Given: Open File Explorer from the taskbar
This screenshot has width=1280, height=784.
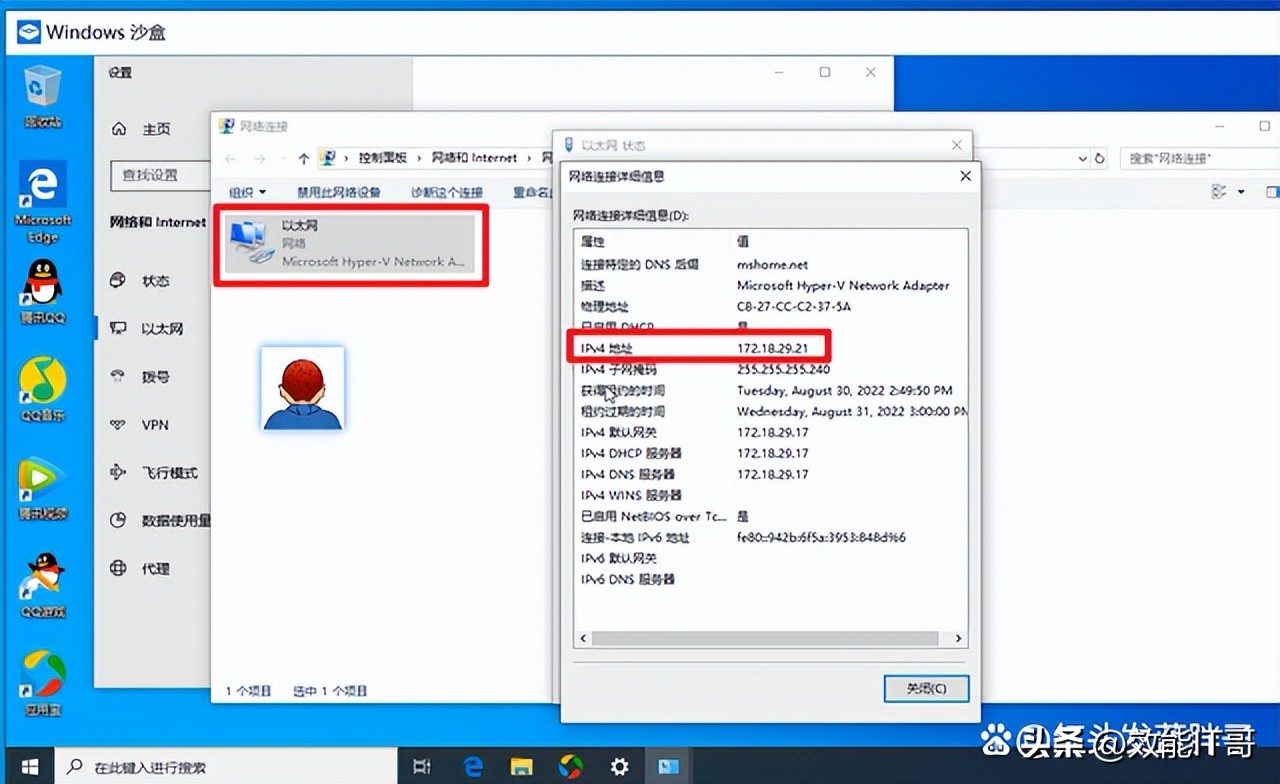Looking at the screenshot, I should pyautogui.click(x=520, y=765).
